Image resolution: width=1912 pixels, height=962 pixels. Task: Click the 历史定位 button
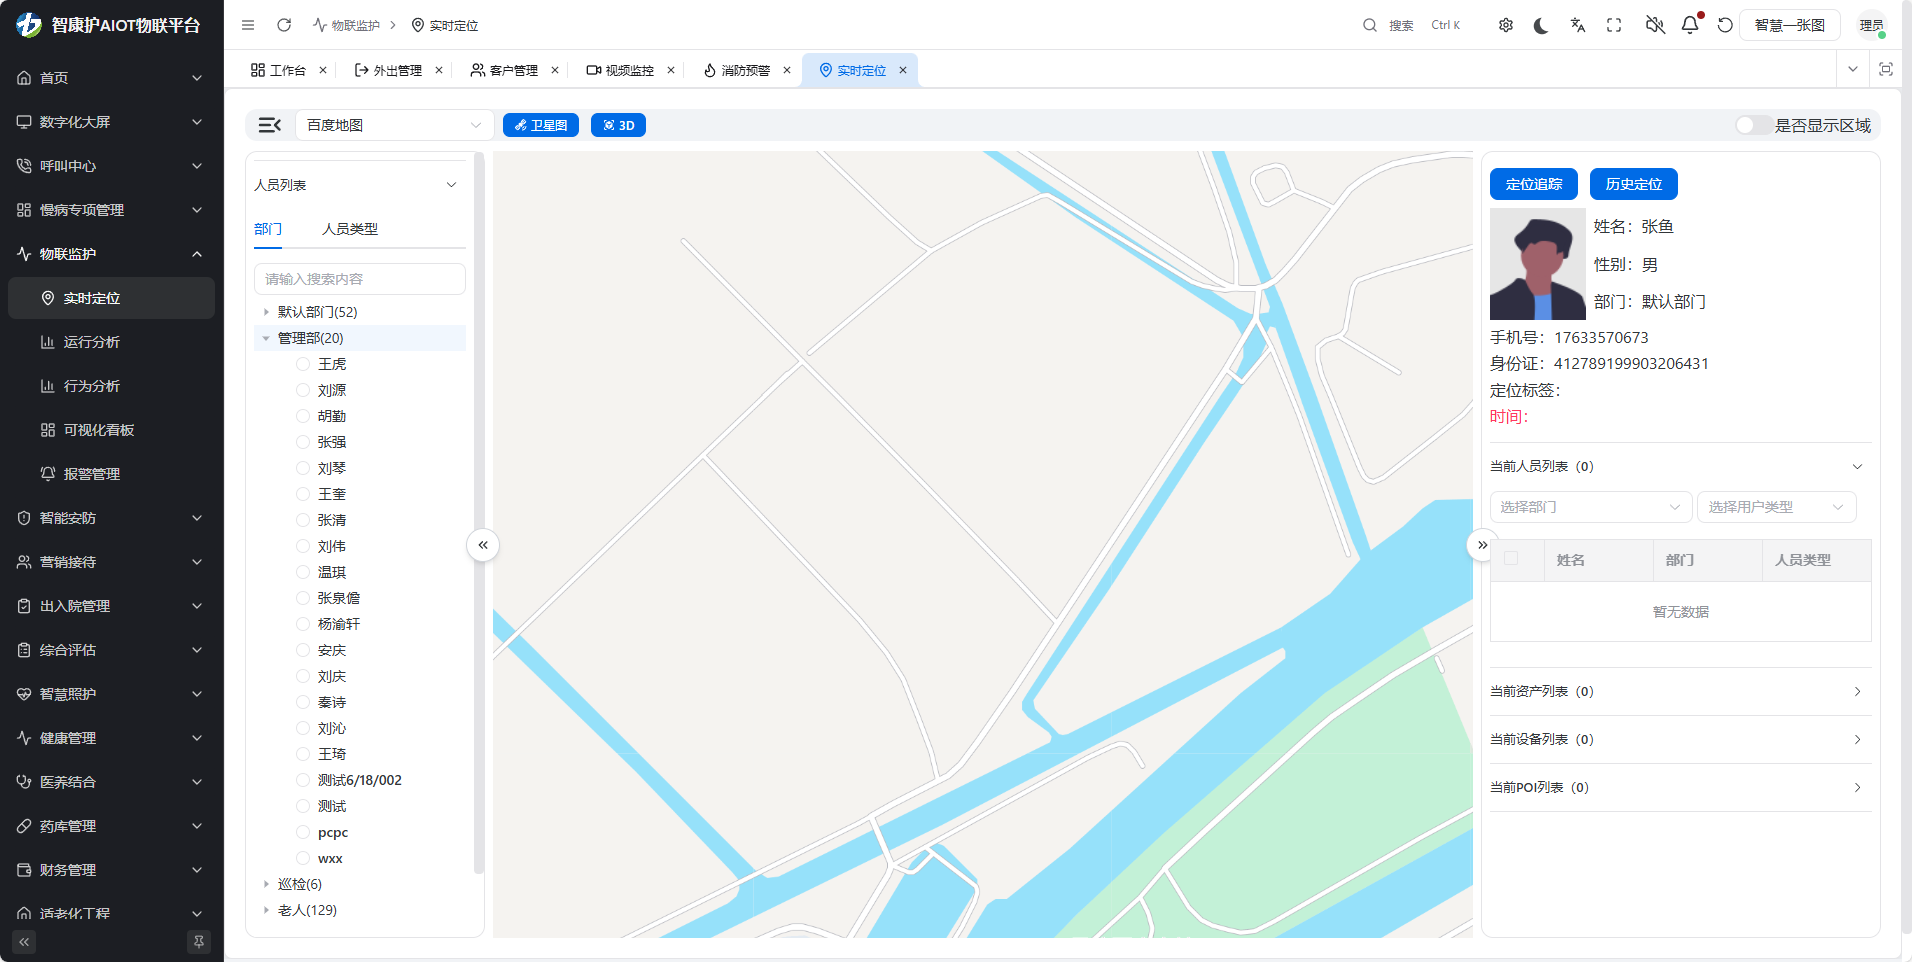click(1633, 184)
